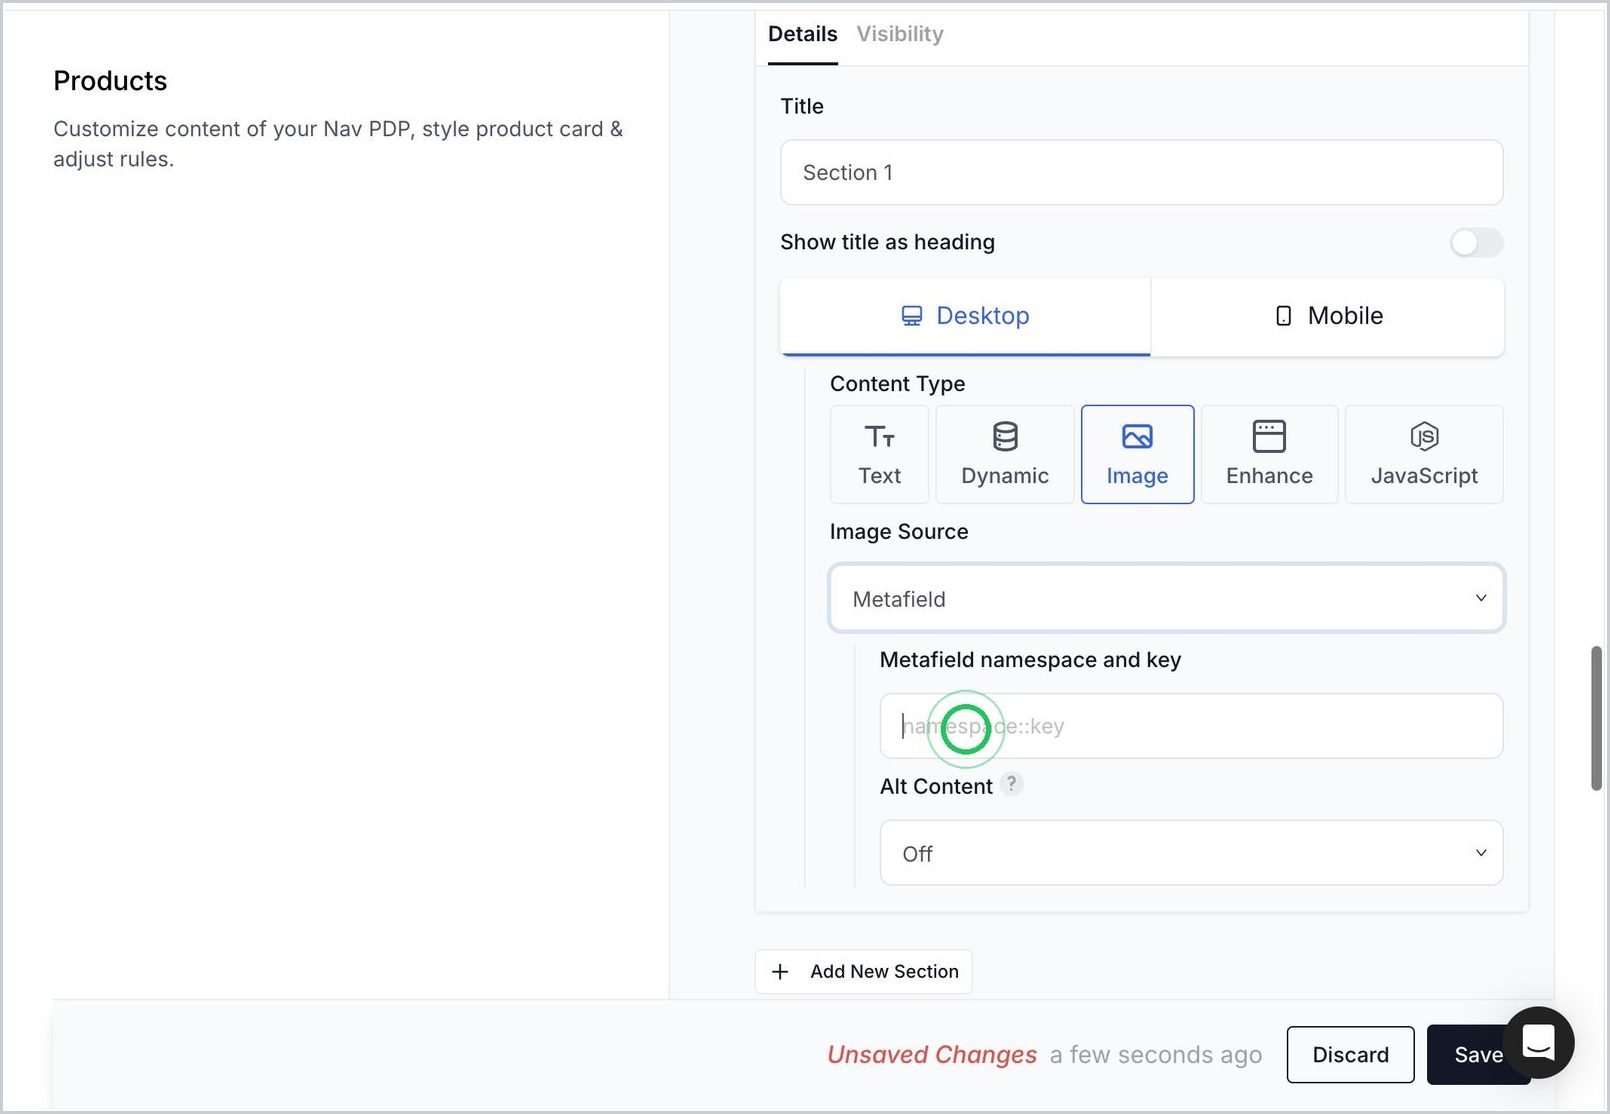
Task: Select the Dynamic content type
Action: pos(1005,454)
